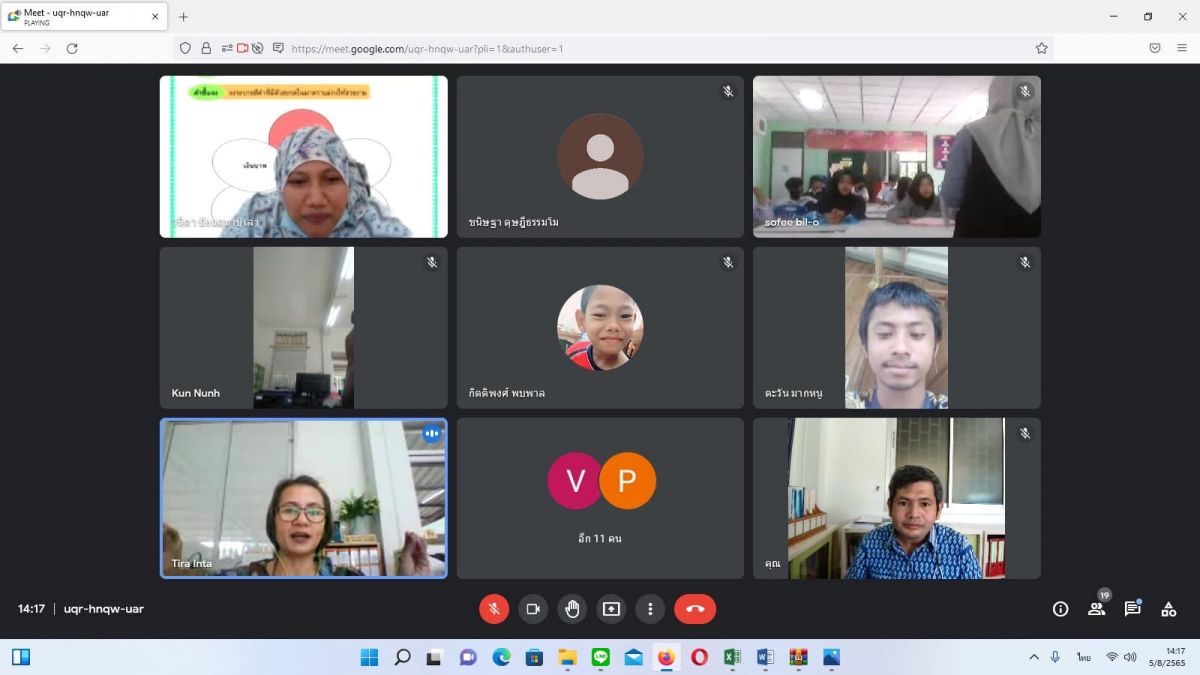Raise your hand in the meeting

[x=572, y=609]
